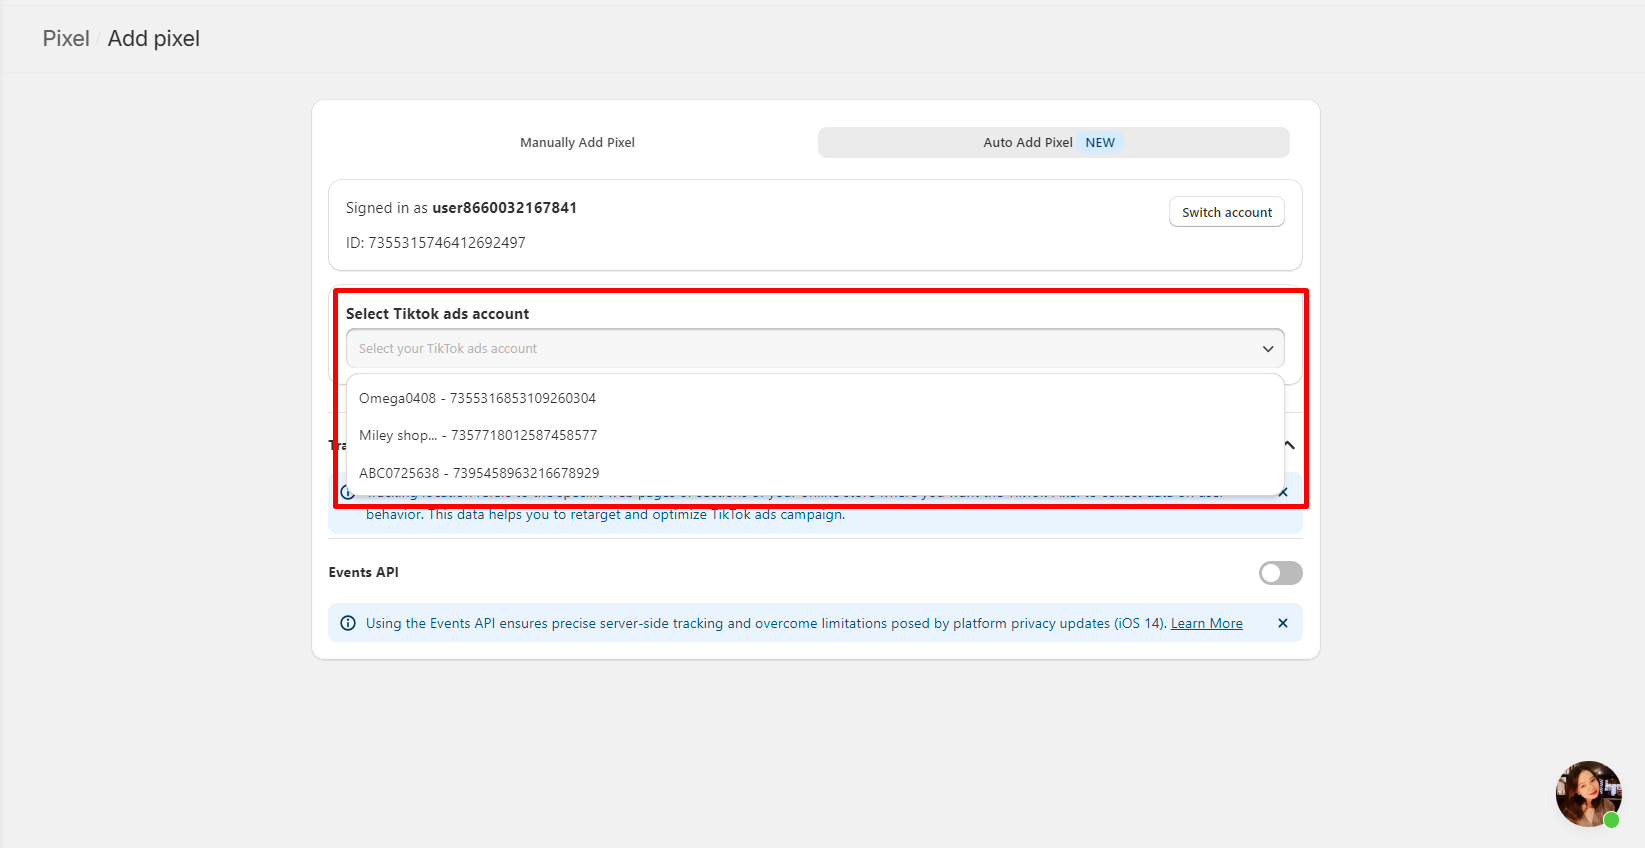Select the Auto Add Pixel tab

coord(1028,143)
